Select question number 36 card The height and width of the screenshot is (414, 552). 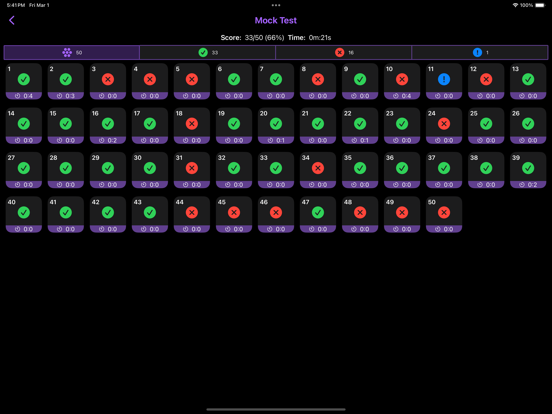[x=402, y=170]
